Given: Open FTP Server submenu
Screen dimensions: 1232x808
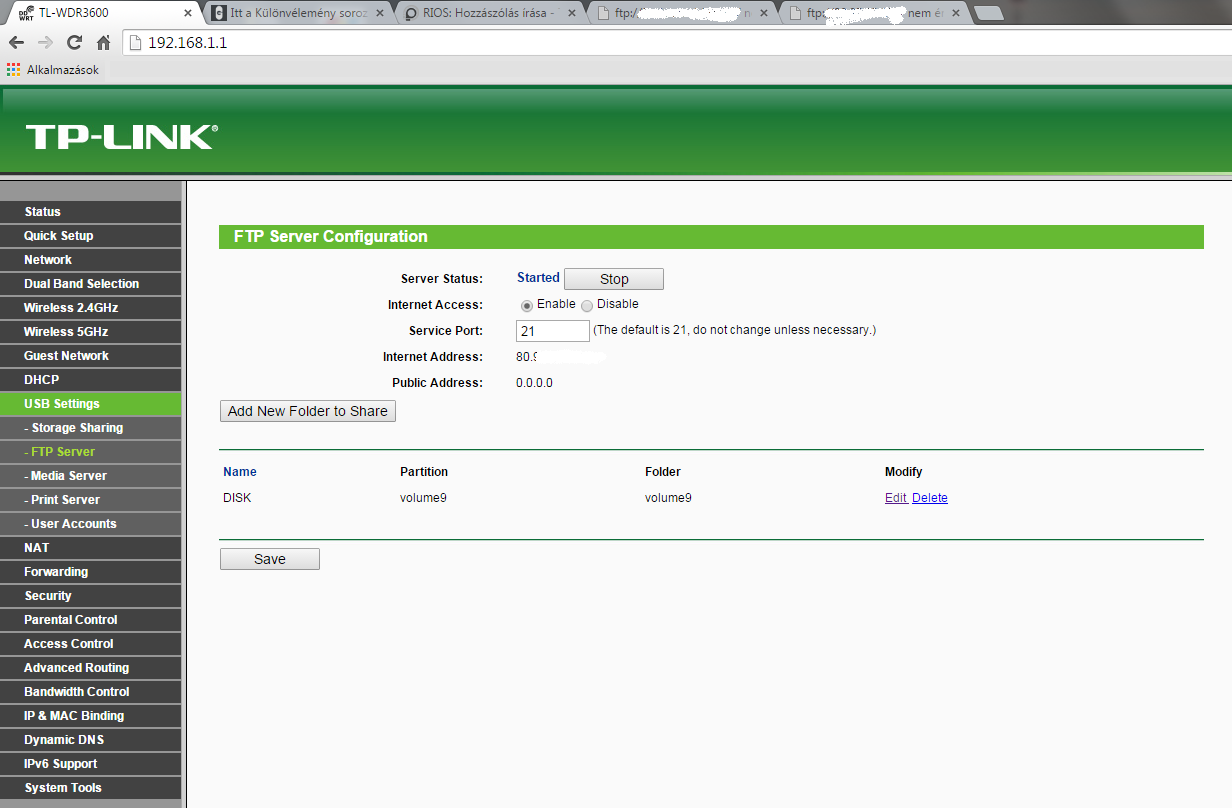Looking at the screenshot, I should click(x=91, y=452).
